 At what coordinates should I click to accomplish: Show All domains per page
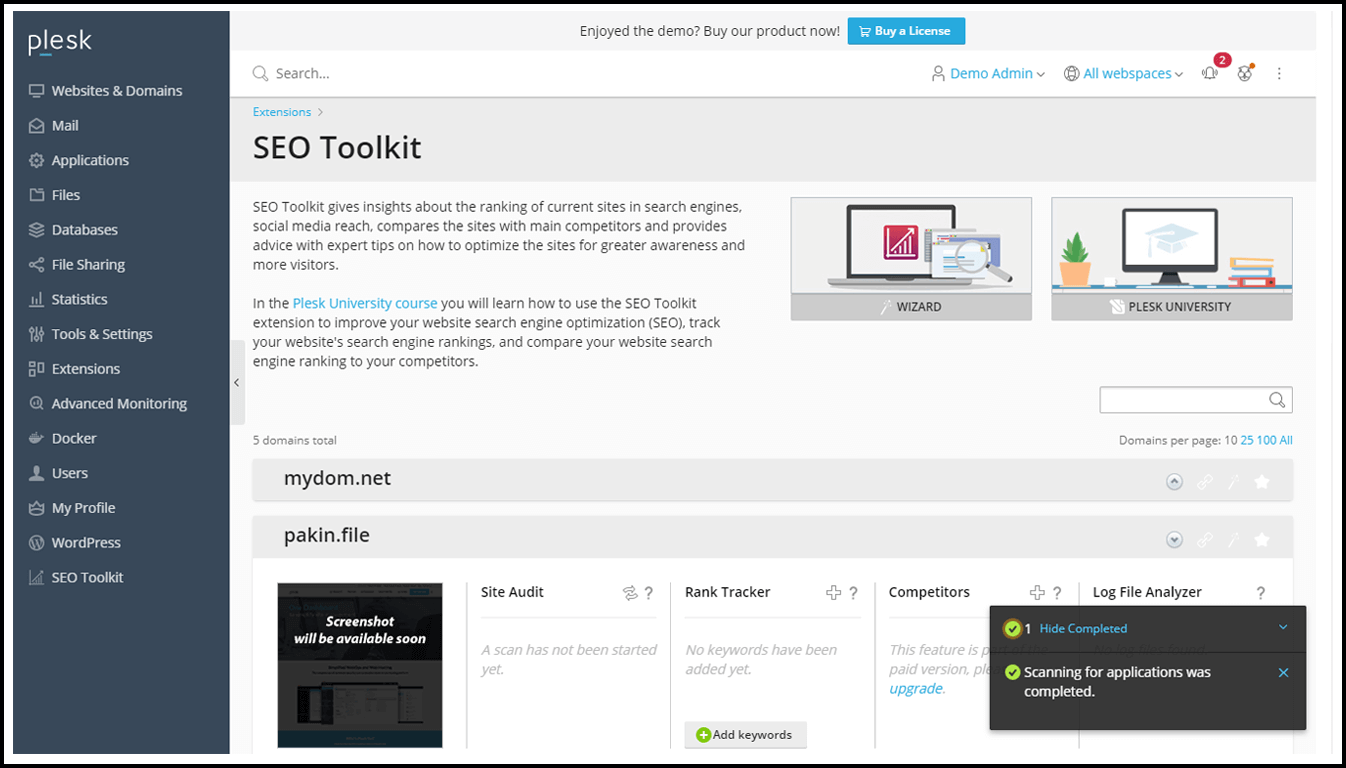(1286, 440)
